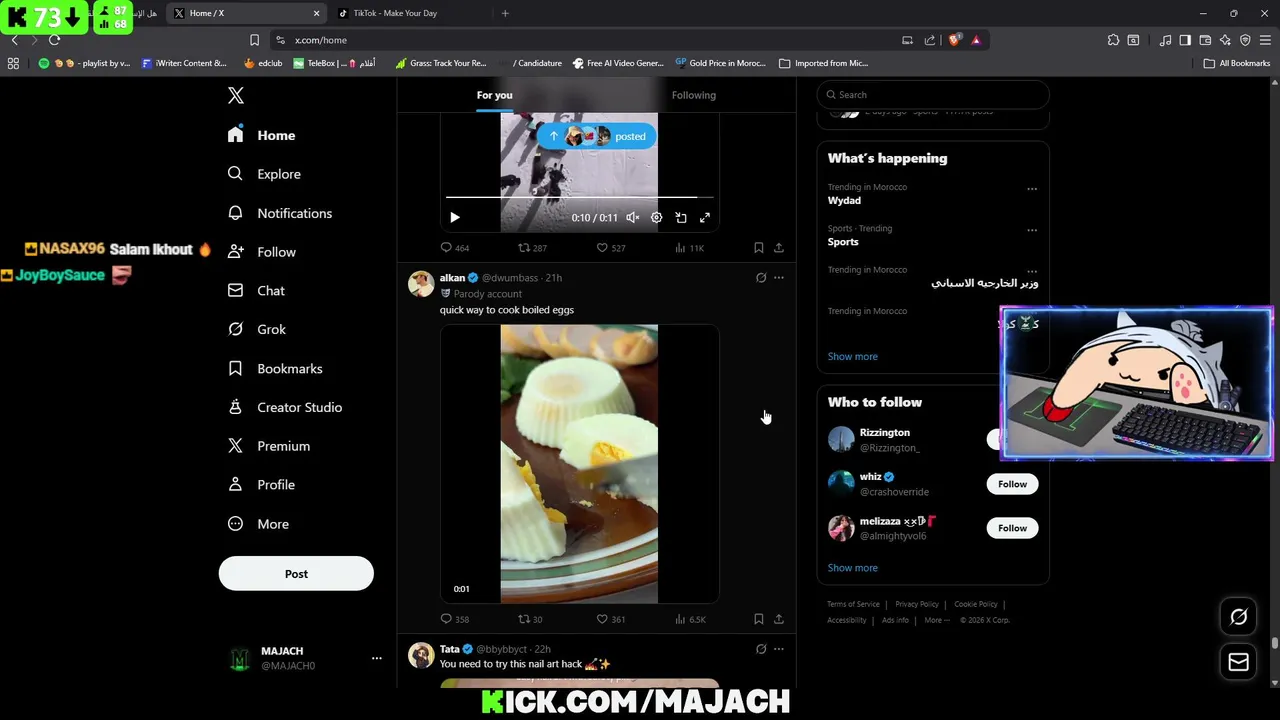Expand the footer More menu

tap(937, 620)
